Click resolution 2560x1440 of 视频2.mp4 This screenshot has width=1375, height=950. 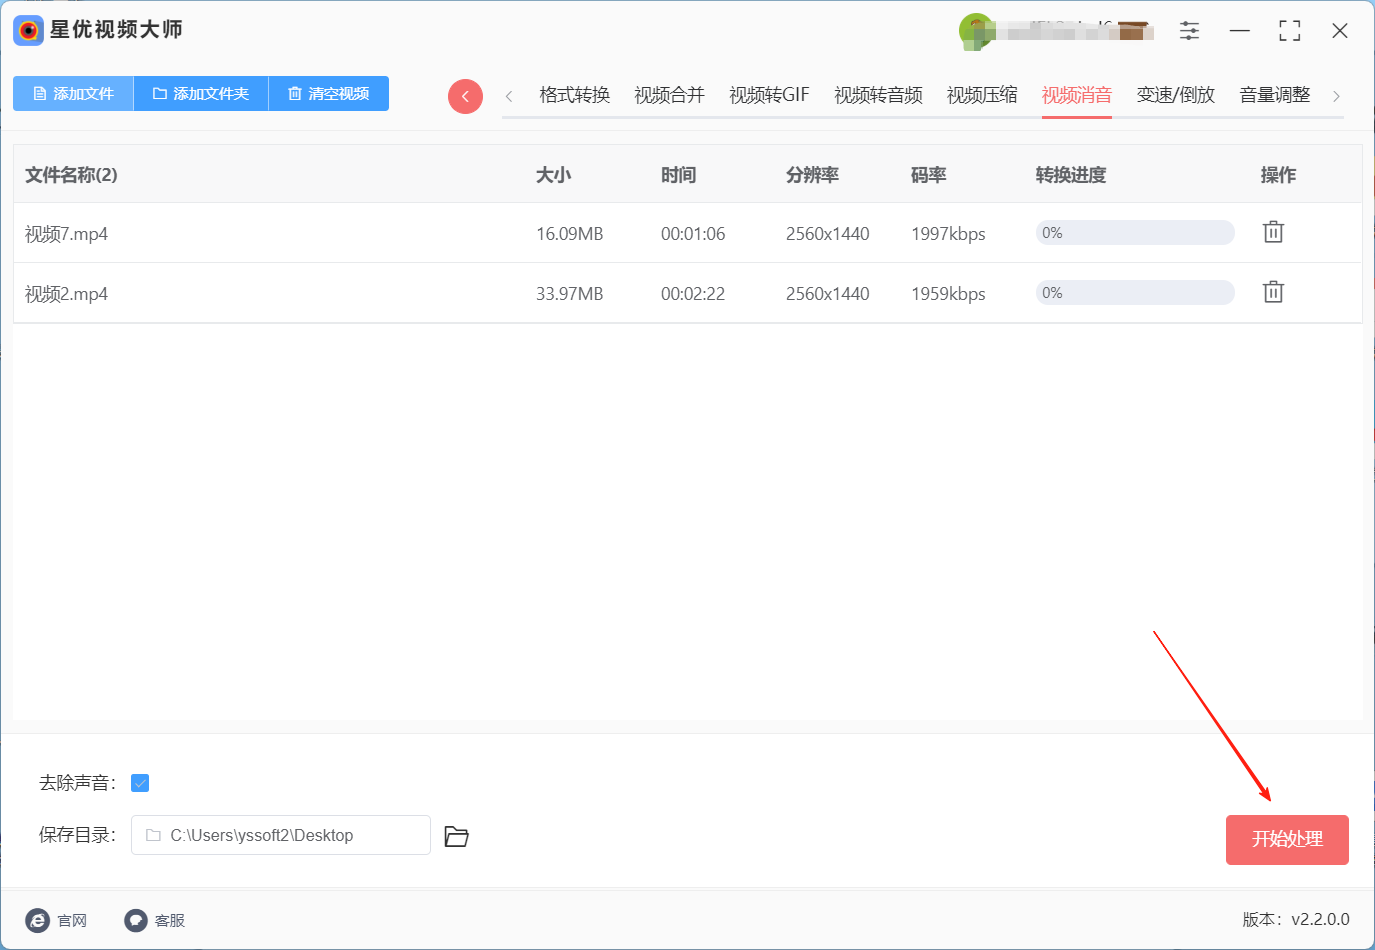pyautogui.click(x=828, y=294)
